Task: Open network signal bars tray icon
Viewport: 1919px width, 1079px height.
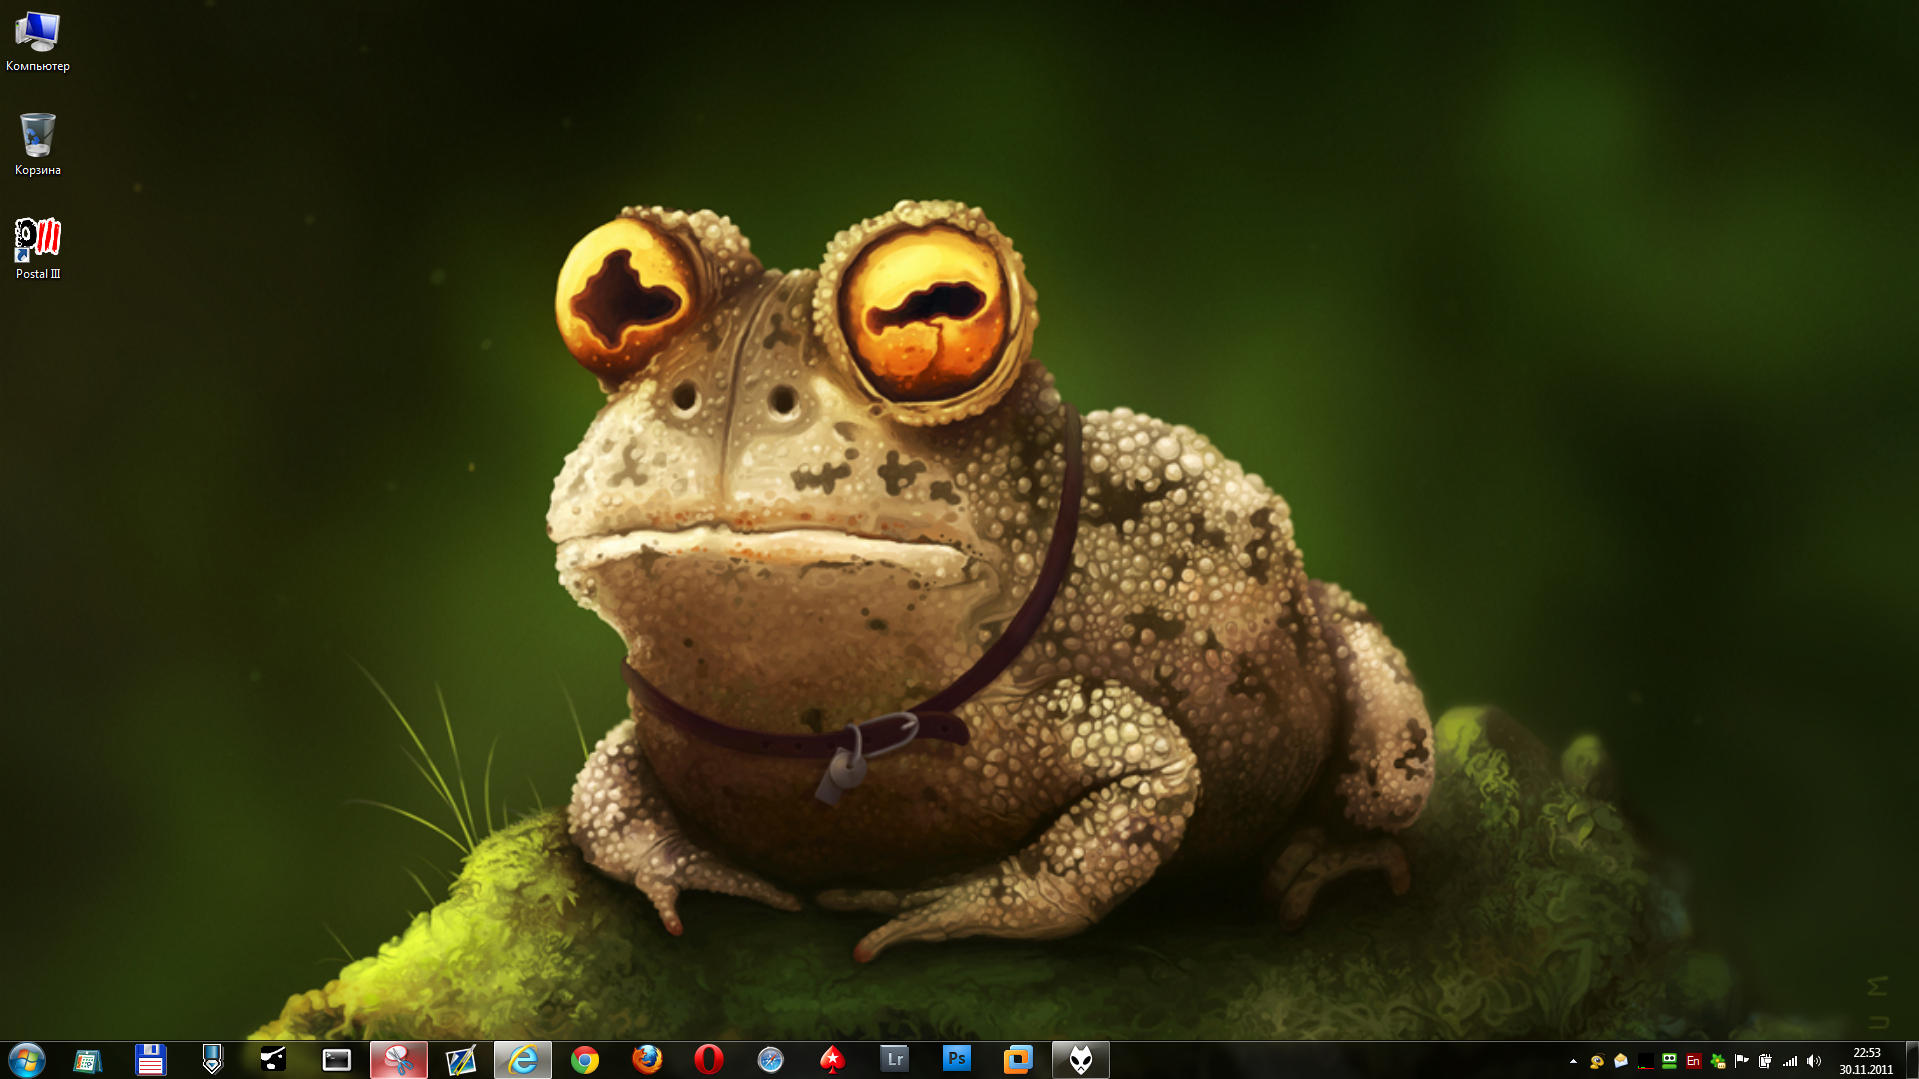Action: (1790, 1061)
